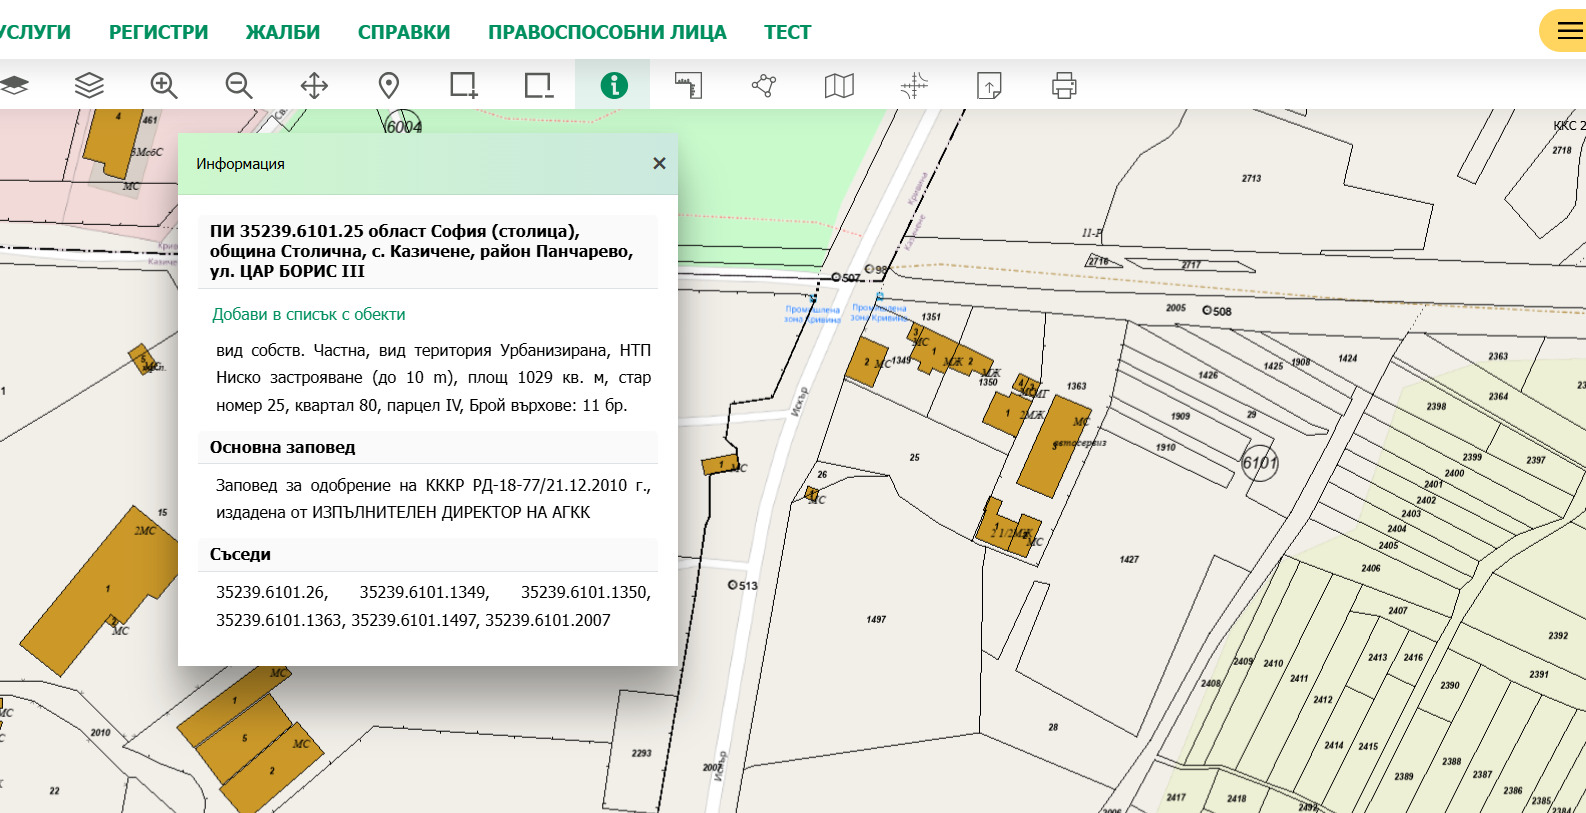Click the zoom out magnifier tool
The height and width of the screenshot is (813, 1586).
(x=239, y=86)
